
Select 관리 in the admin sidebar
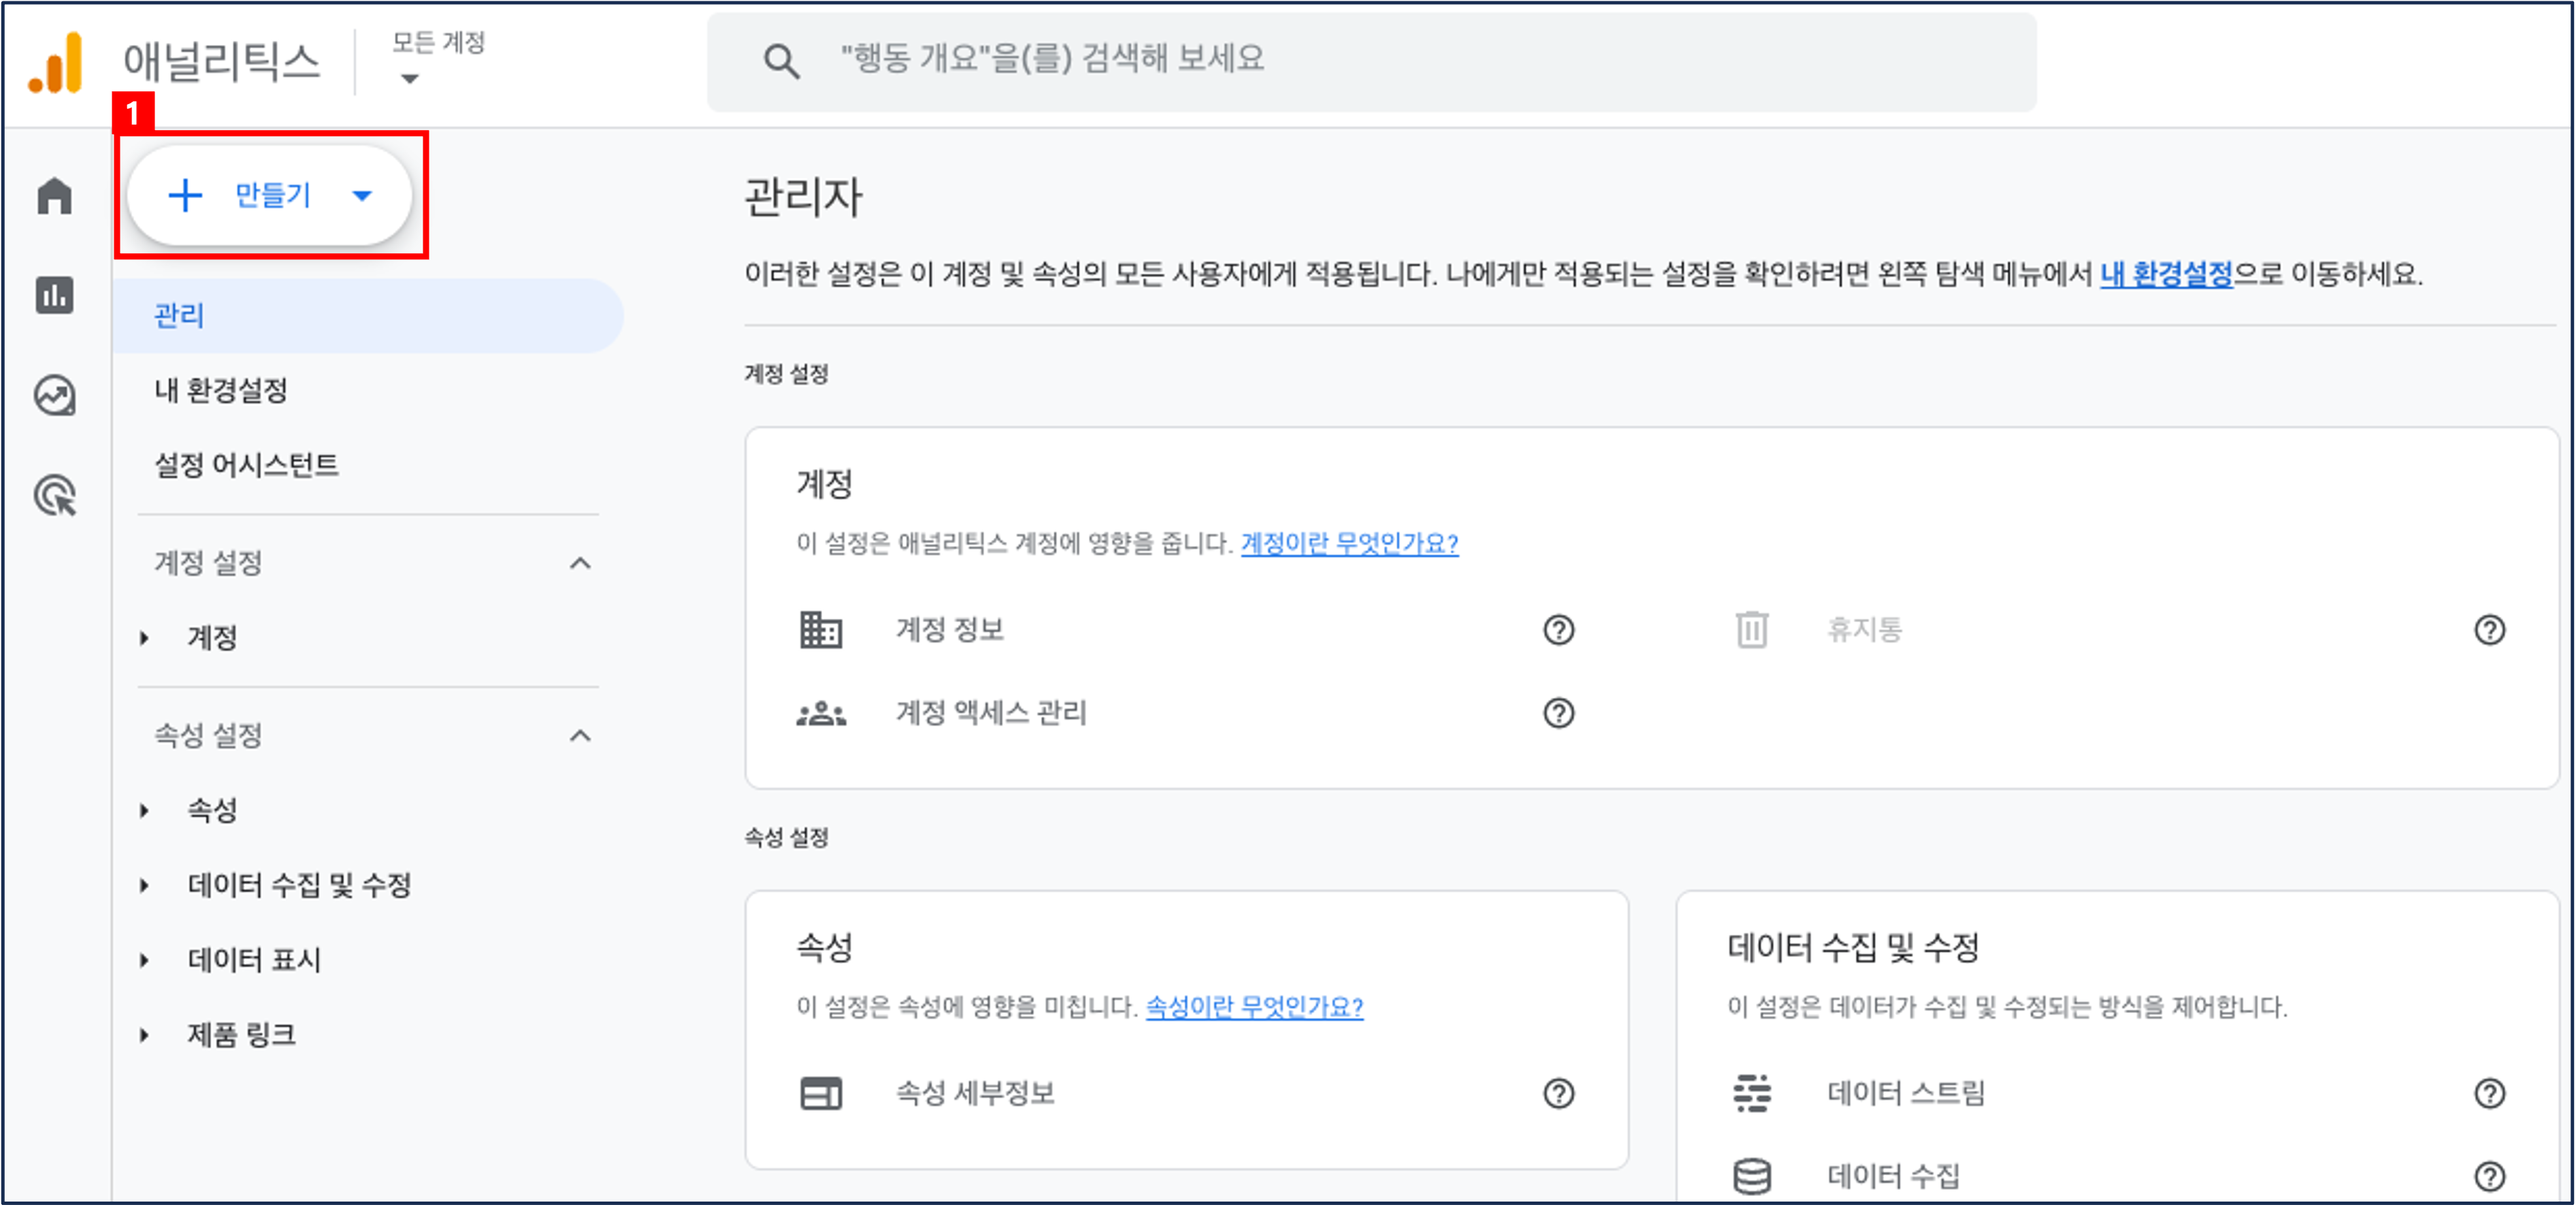[x=368, y=316]
